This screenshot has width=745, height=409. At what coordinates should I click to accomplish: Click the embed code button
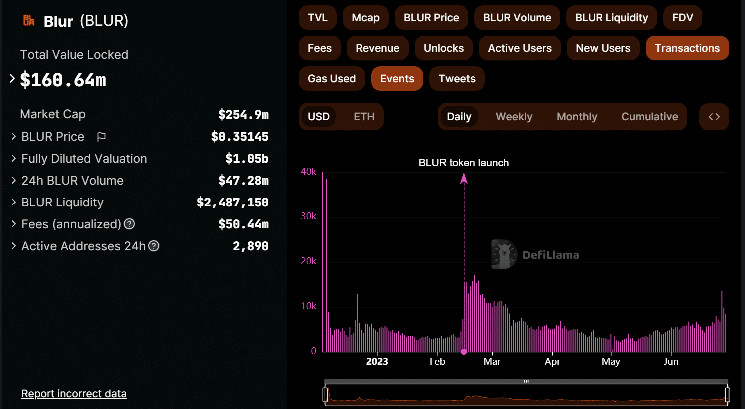714,116
